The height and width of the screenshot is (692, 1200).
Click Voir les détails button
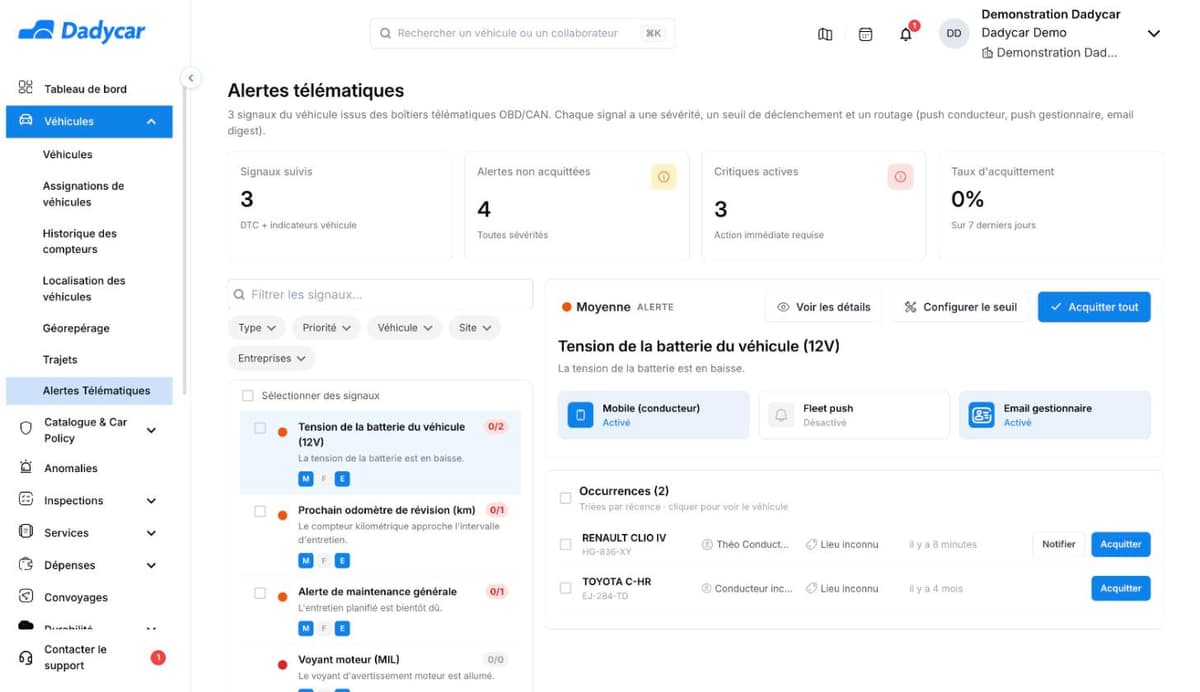point(824,307)
